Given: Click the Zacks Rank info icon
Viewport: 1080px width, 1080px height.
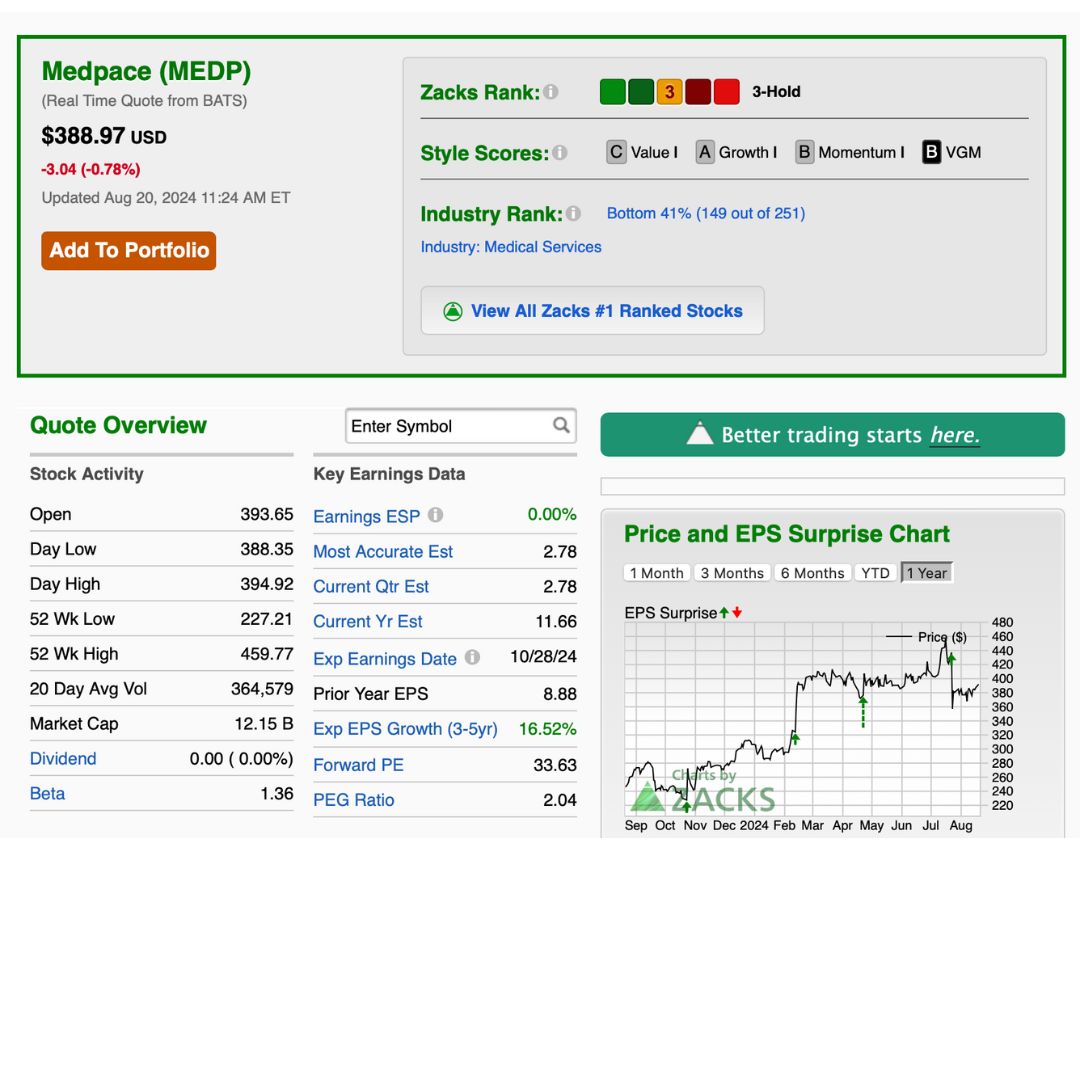Looking at the screenshot, I should pyautogui.click(x=550, y=92).
